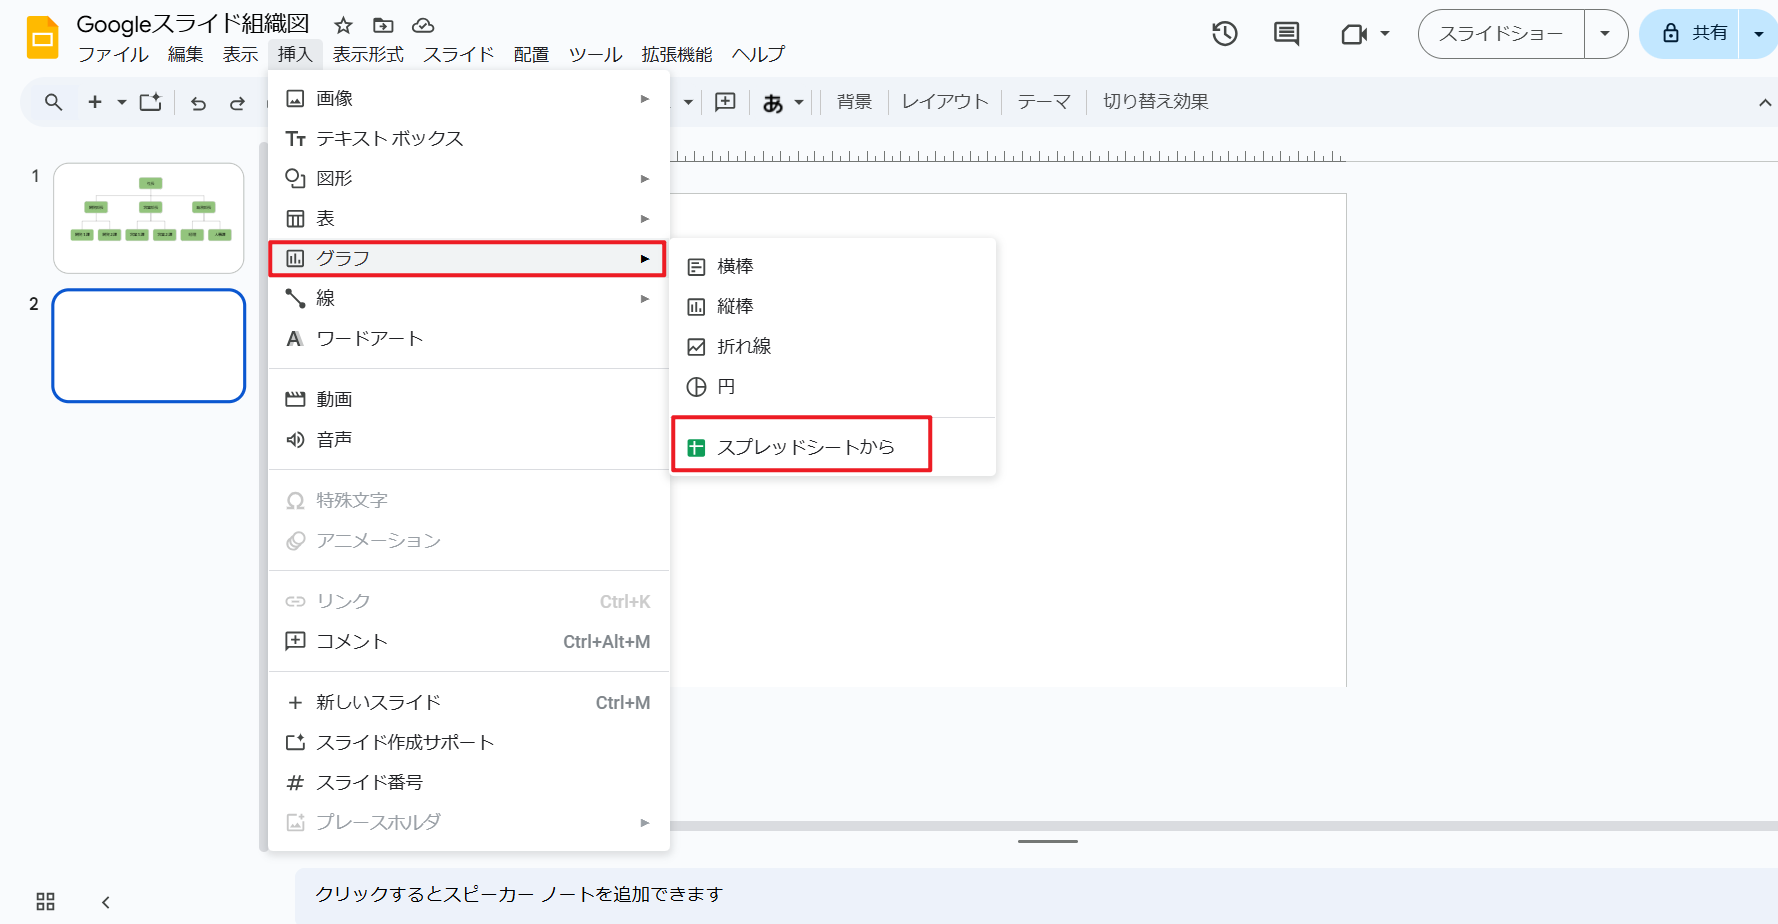
Task: Open 挿入 menu
Action: coord(295,54)
